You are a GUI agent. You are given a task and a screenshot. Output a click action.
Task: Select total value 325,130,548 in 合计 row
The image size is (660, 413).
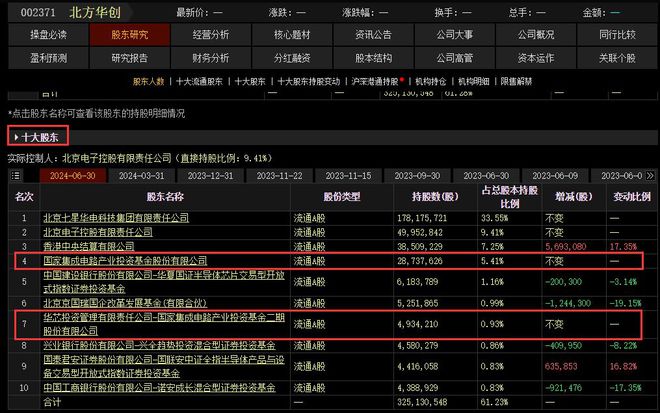tap(422, 402)
